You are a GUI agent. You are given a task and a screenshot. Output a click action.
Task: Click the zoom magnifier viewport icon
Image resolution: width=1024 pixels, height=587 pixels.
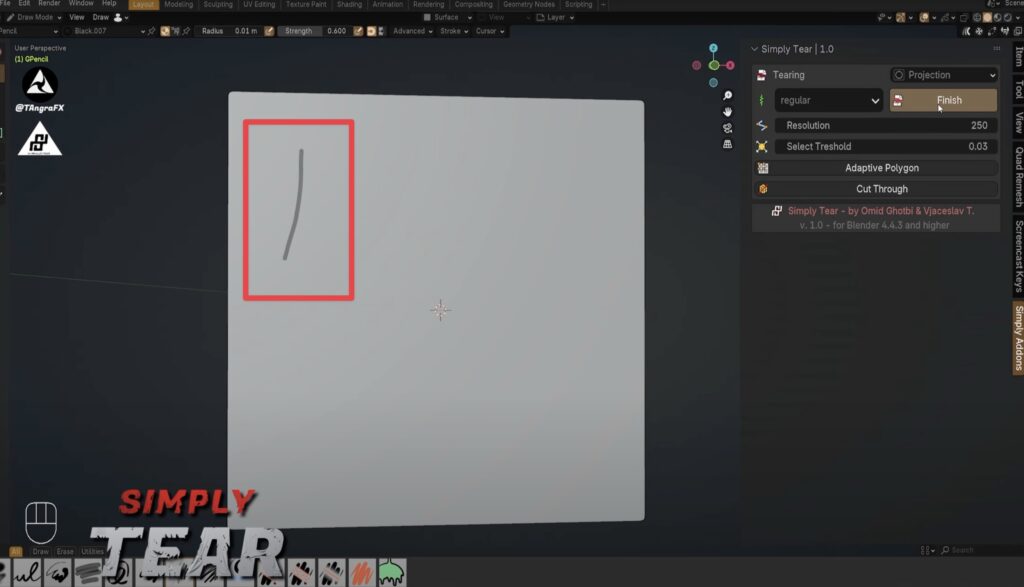tap(728, 96)
